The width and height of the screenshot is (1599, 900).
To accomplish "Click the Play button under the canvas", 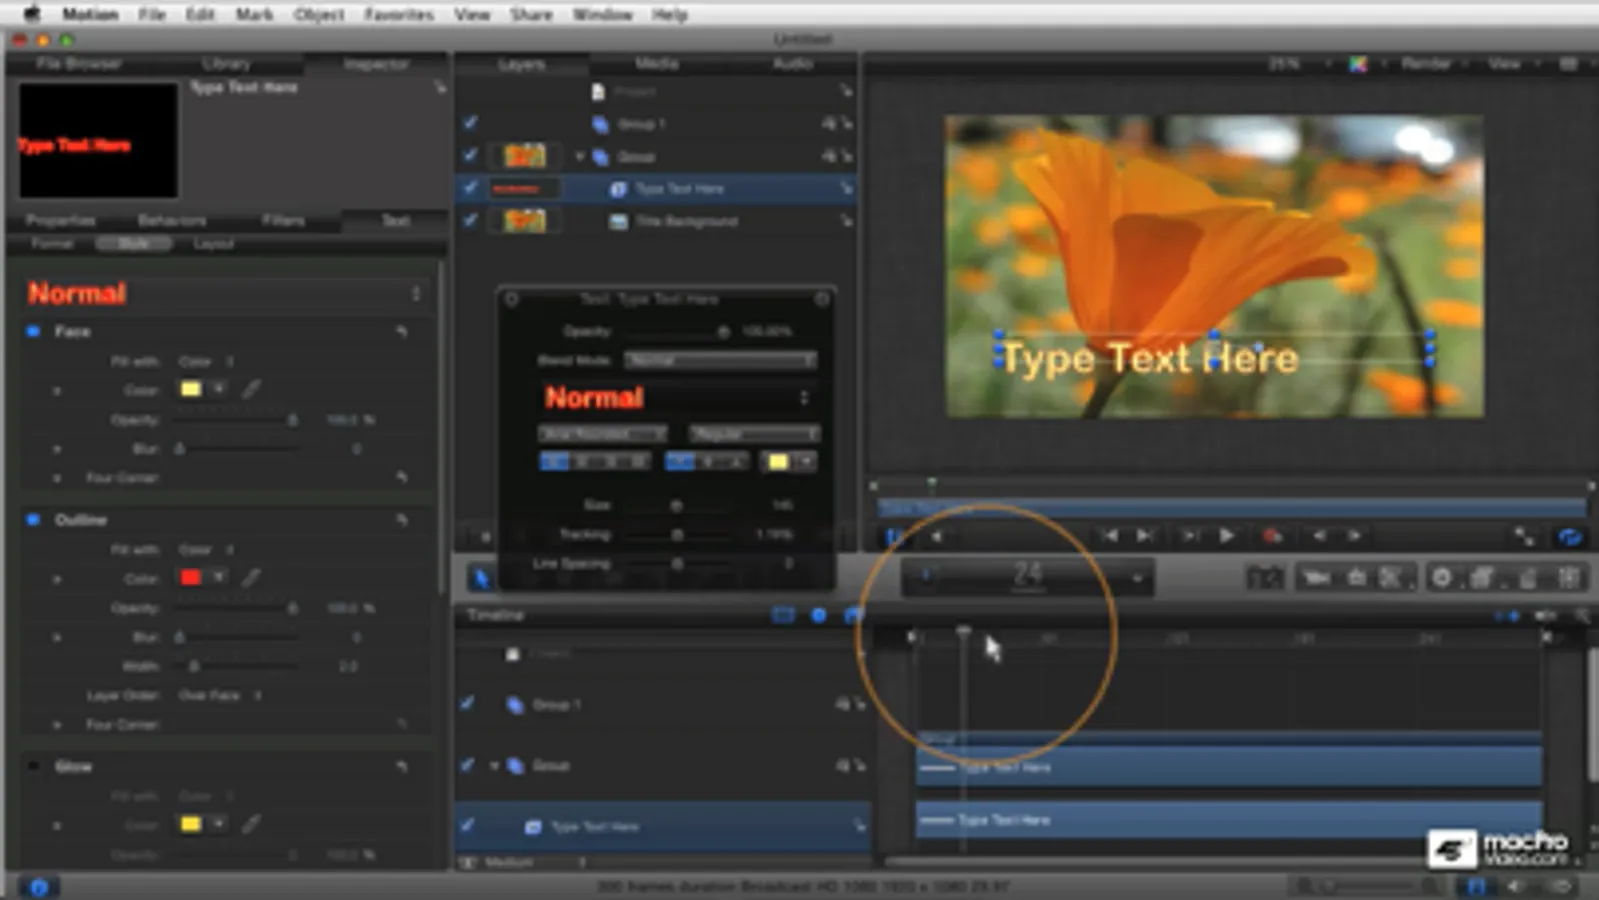I will click(x=1226, y=536).
